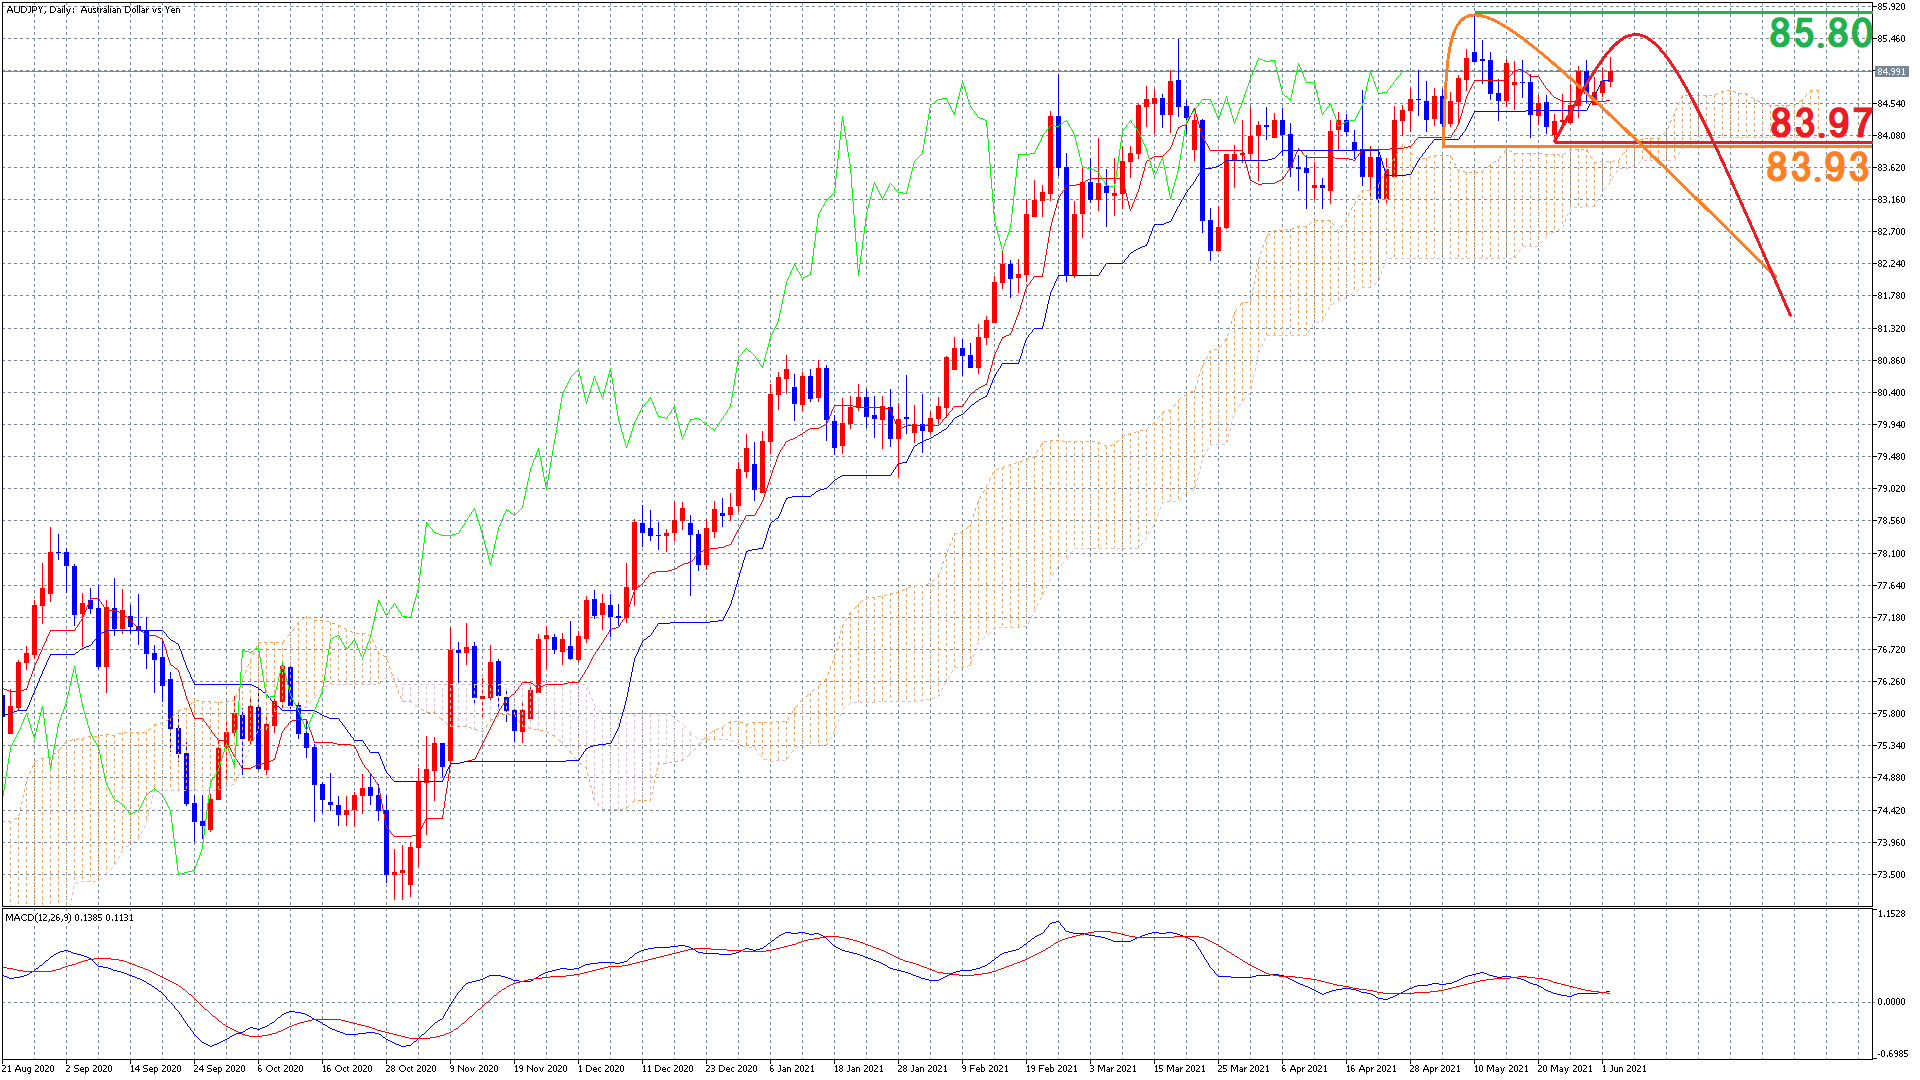Viewport: 1920px width, 1080px height.
Task: Click the 73.500 value on price scale
Action: coord(1891,874)
